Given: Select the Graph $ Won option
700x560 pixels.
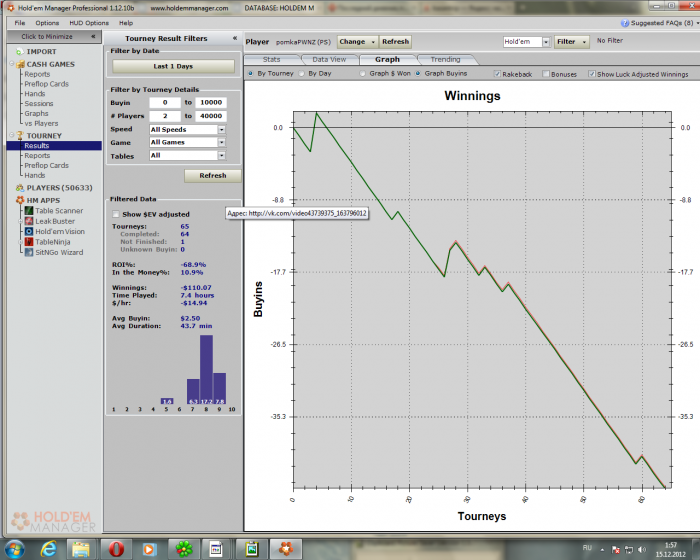Looking at the screenshot, I should coord(362,74).
